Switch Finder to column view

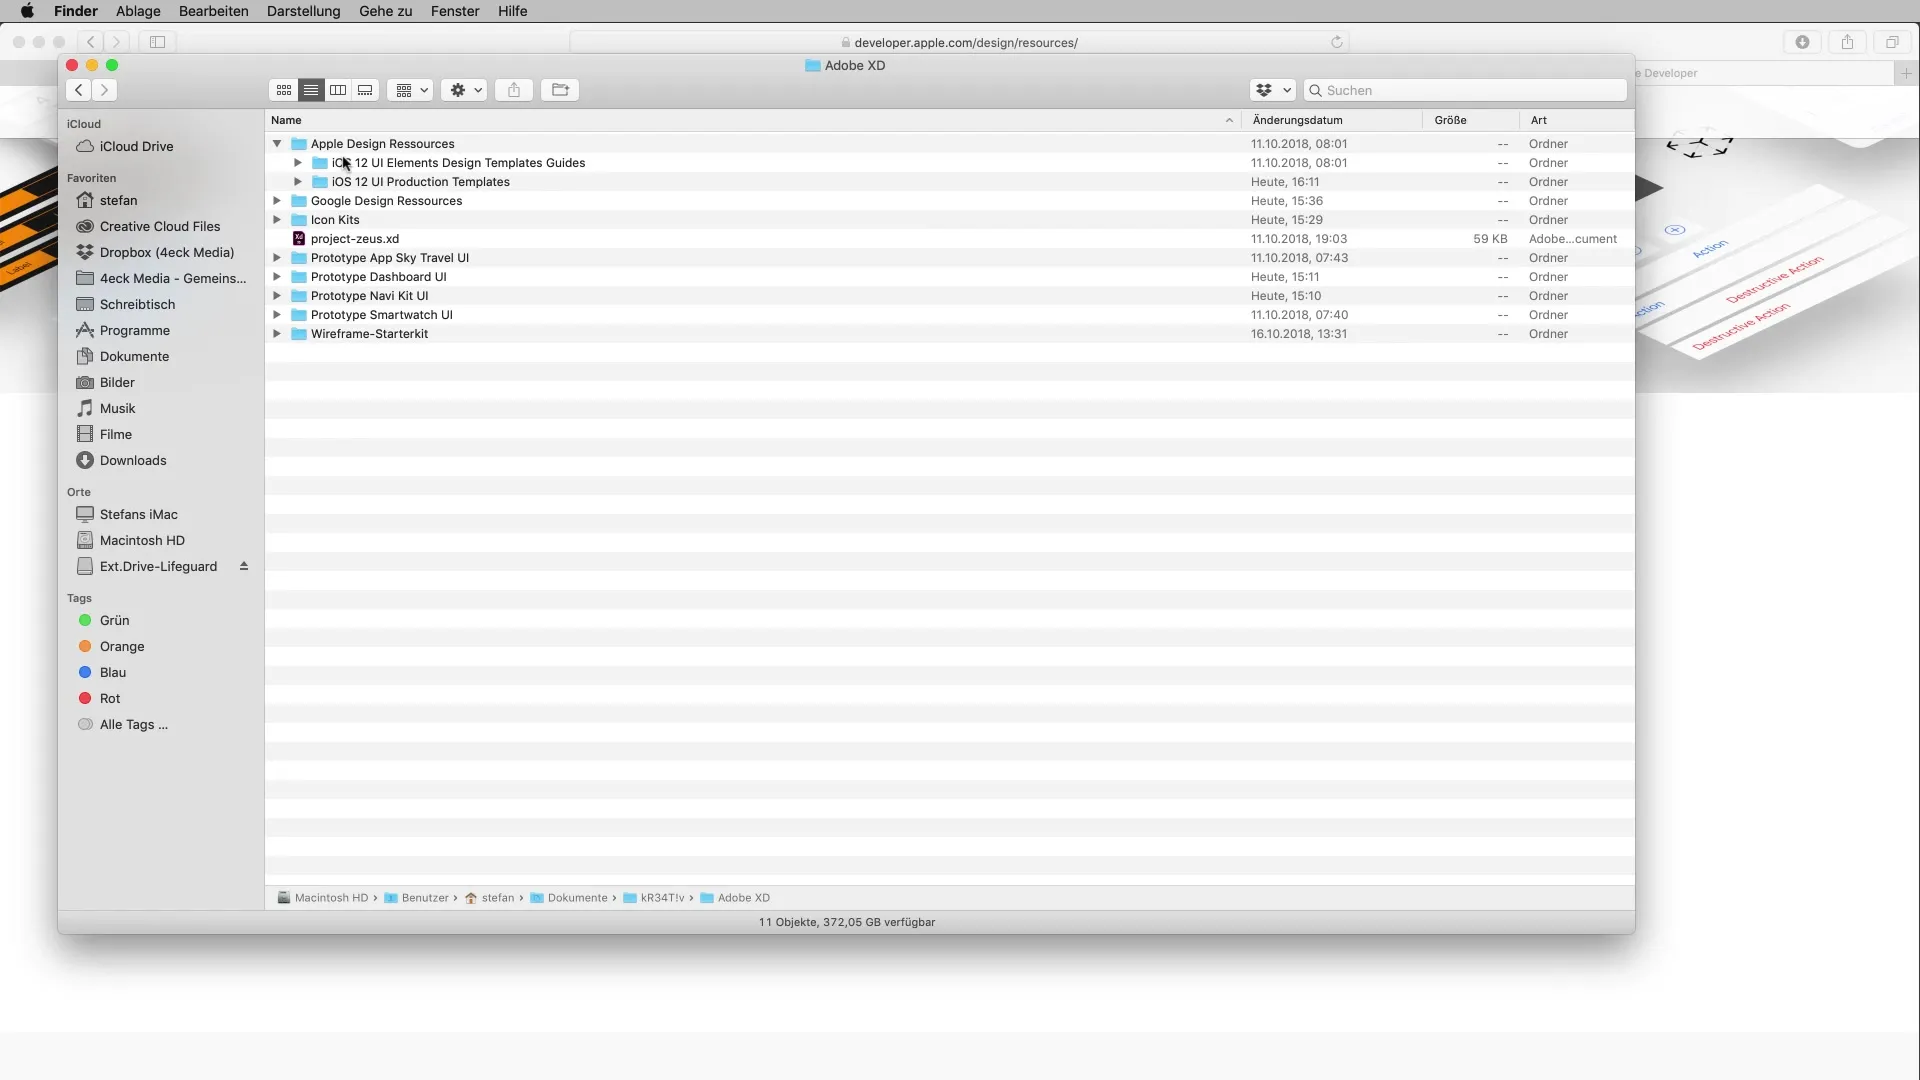(x=338, y=90)
